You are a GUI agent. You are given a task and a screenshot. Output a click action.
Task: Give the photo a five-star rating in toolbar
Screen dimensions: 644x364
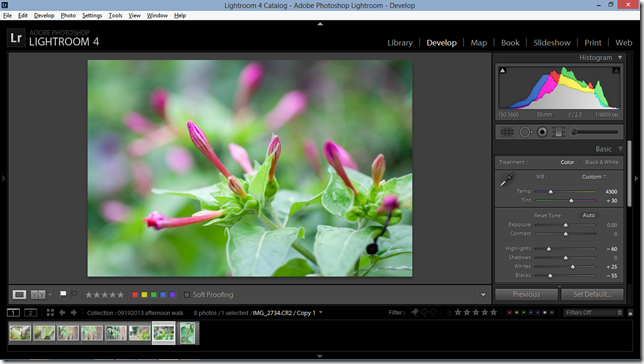[120, 295]
